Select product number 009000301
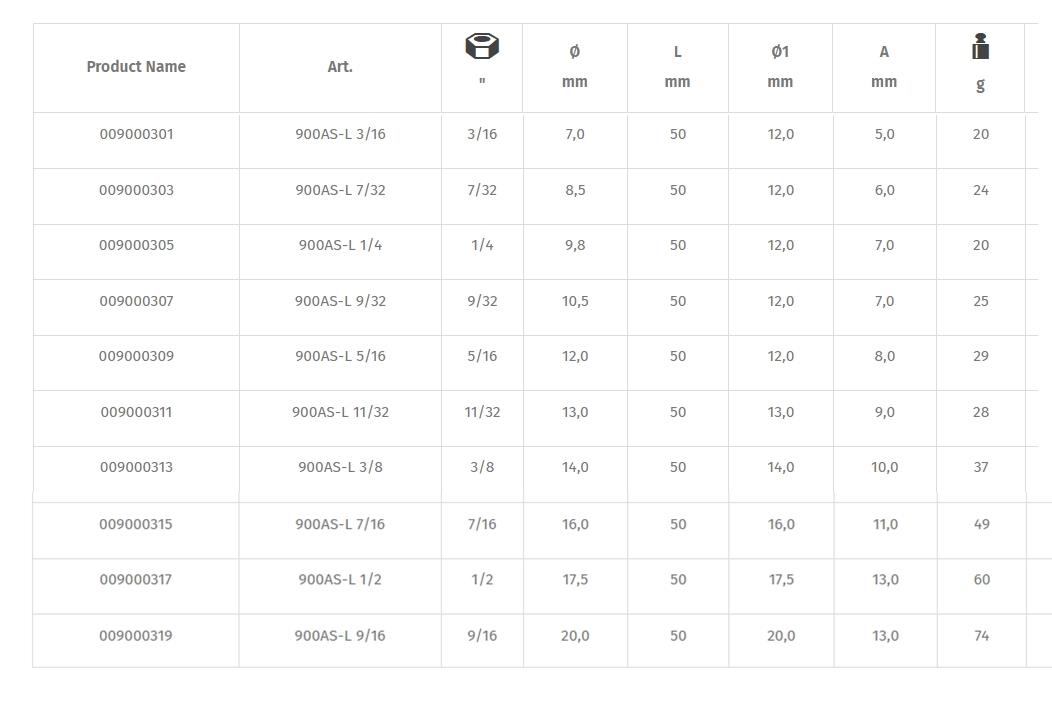The image size is (1052, 717). 136,134
